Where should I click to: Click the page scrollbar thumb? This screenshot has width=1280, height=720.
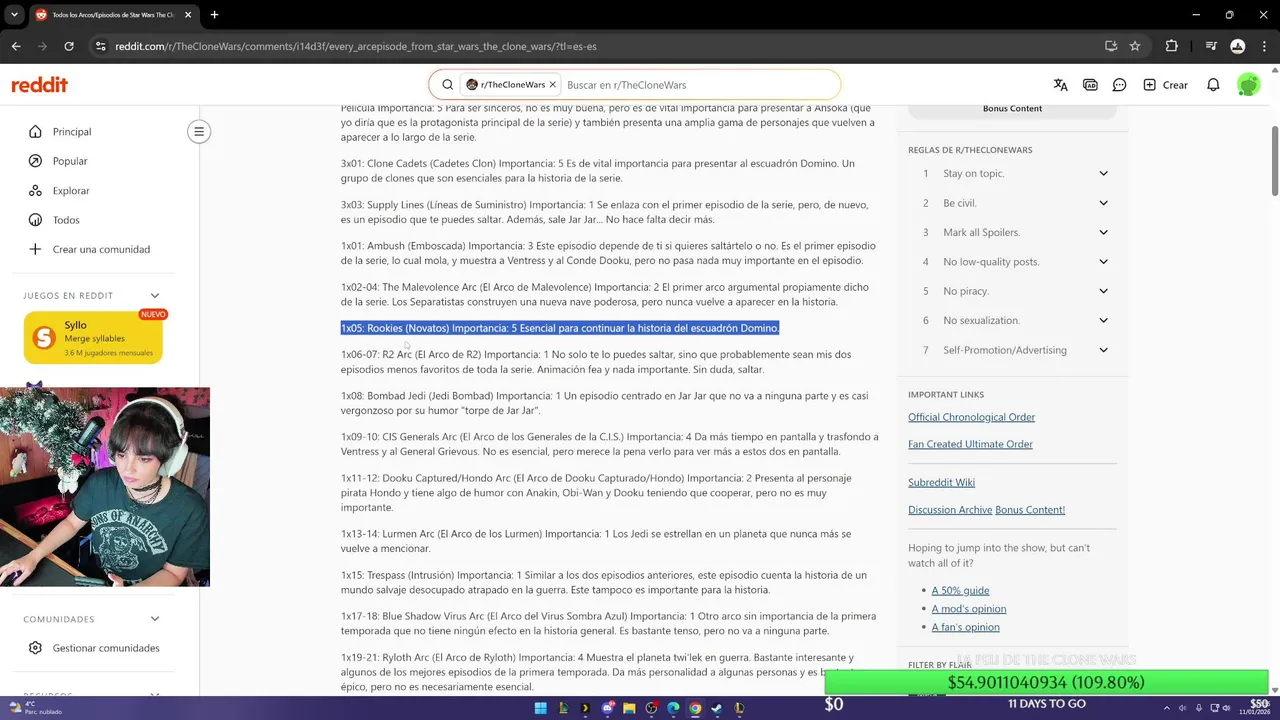(x=1274, y=160)
